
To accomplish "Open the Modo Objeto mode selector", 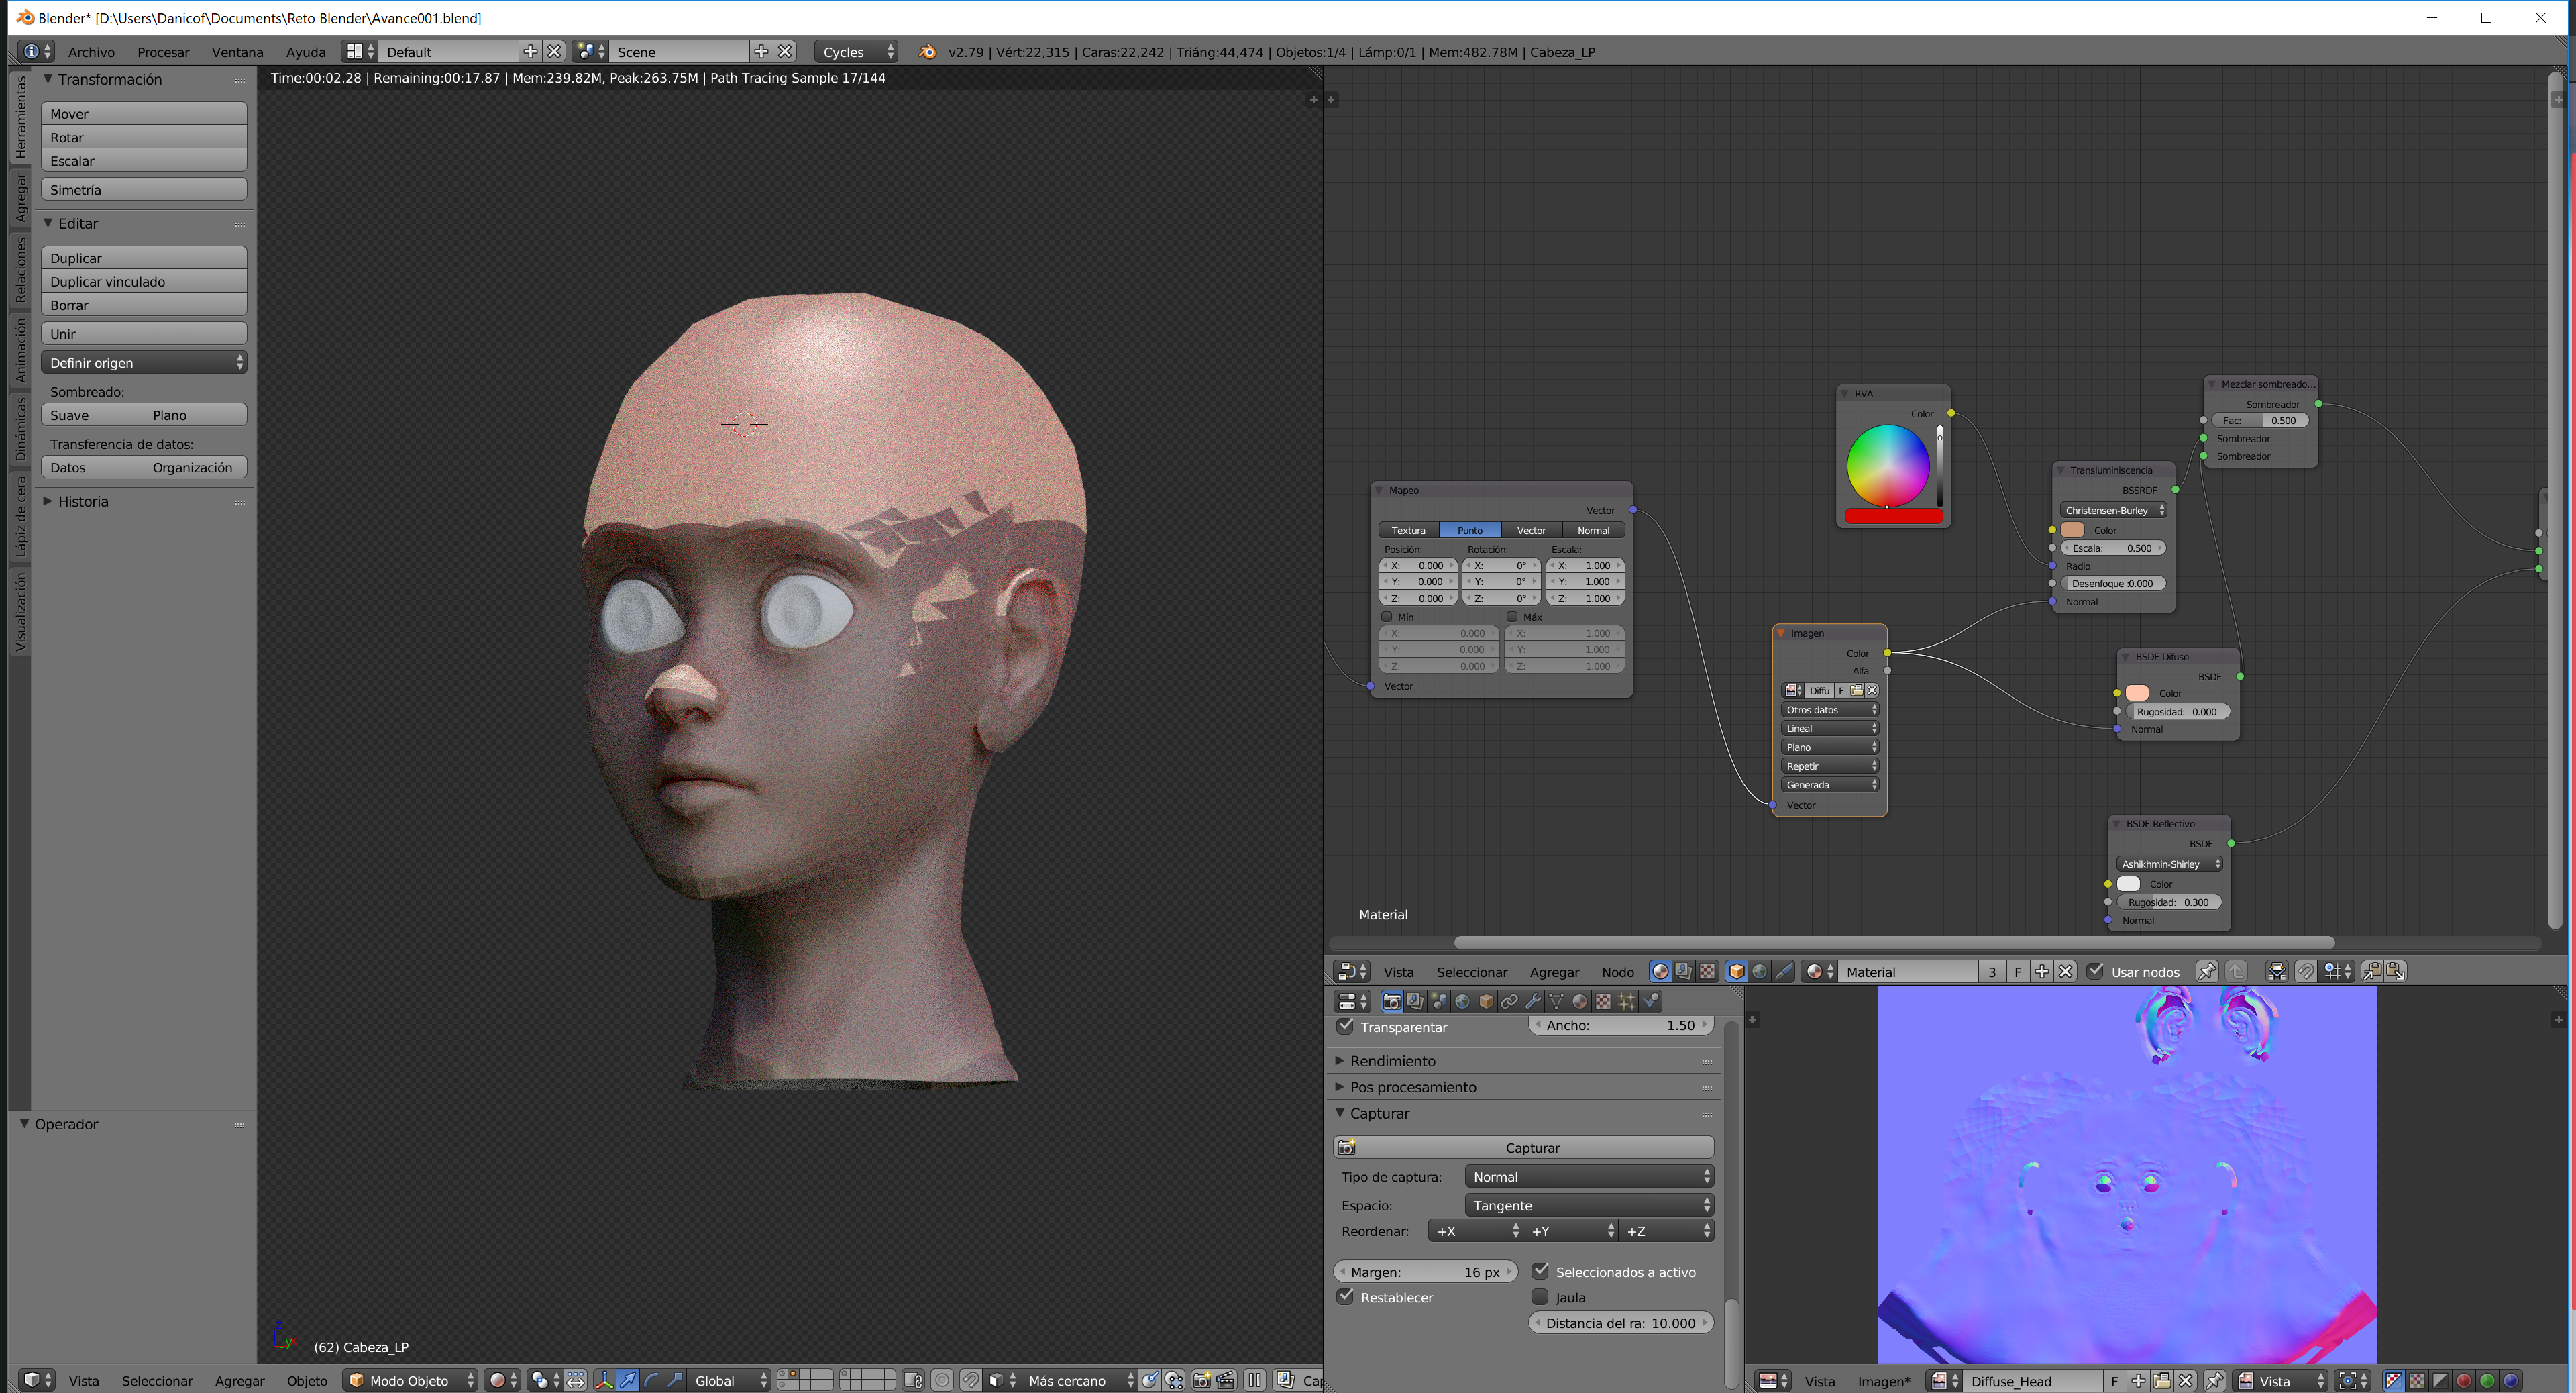I will 411,1380.
